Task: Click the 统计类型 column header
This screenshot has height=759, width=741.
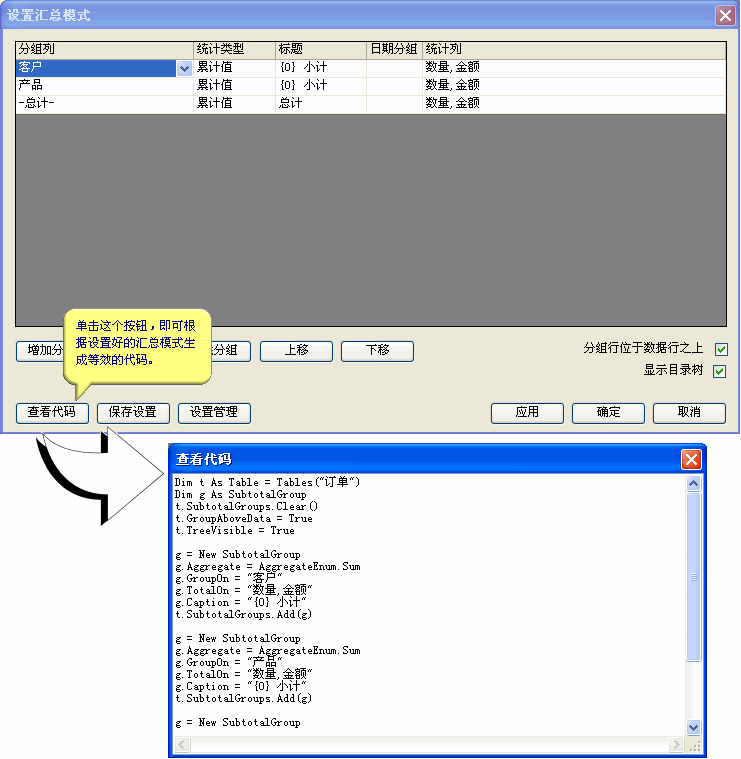Action: [234, 49]
